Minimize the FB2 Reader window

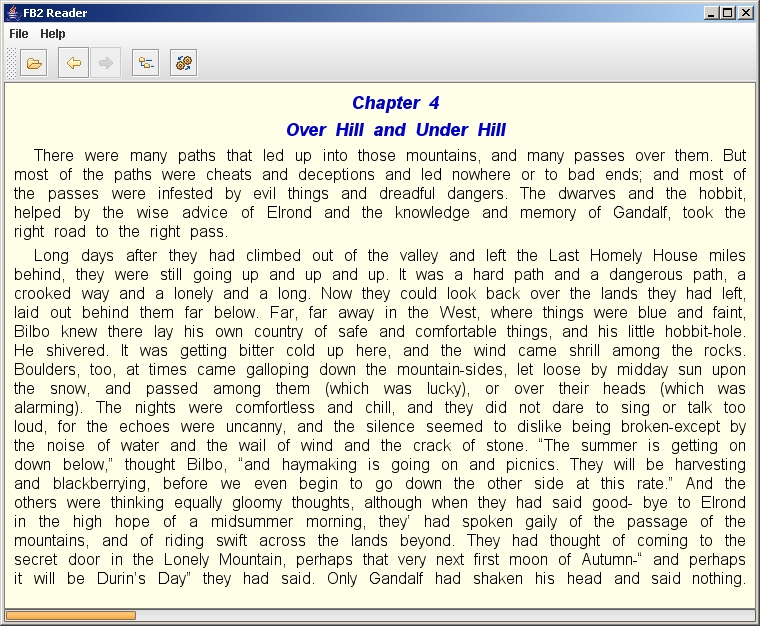pyautogui.click(x=711, y=13)
